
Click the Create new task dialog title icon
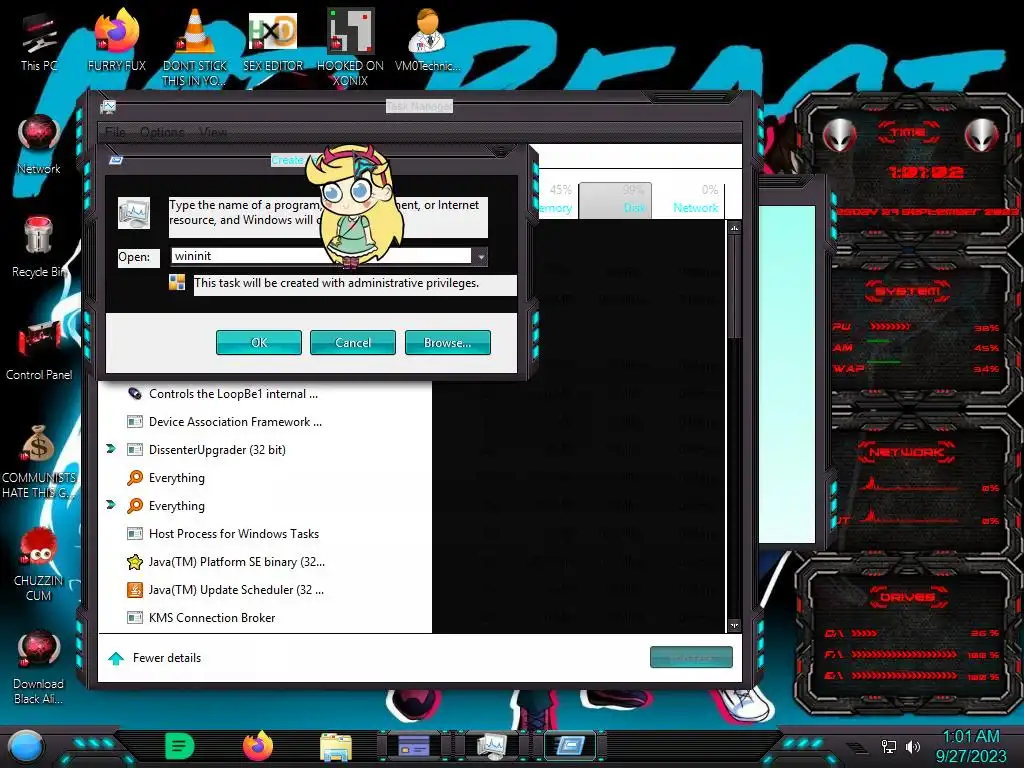(116, 160)
